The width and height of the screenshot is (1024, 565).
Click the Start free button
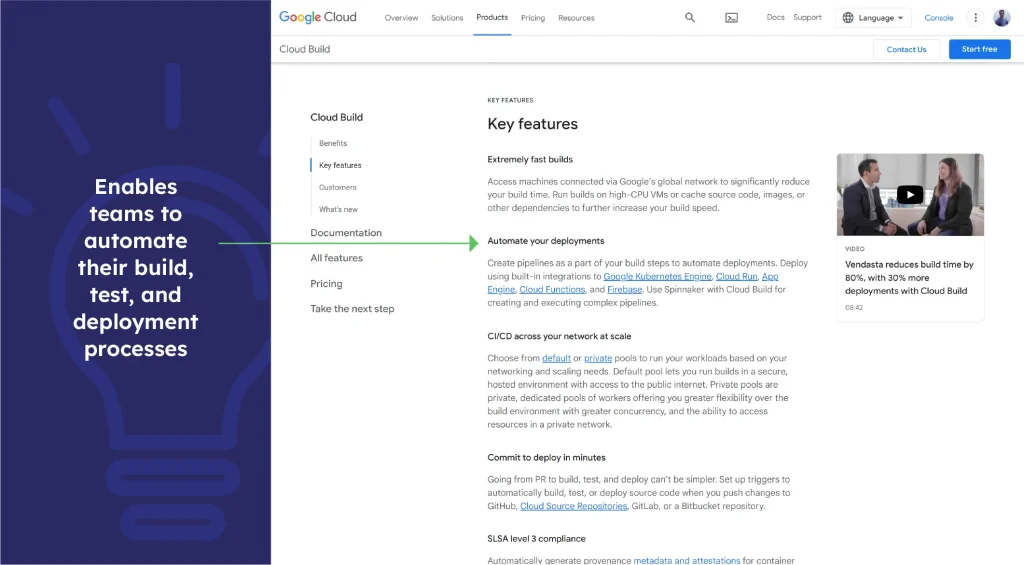click(x=979, y=49)
